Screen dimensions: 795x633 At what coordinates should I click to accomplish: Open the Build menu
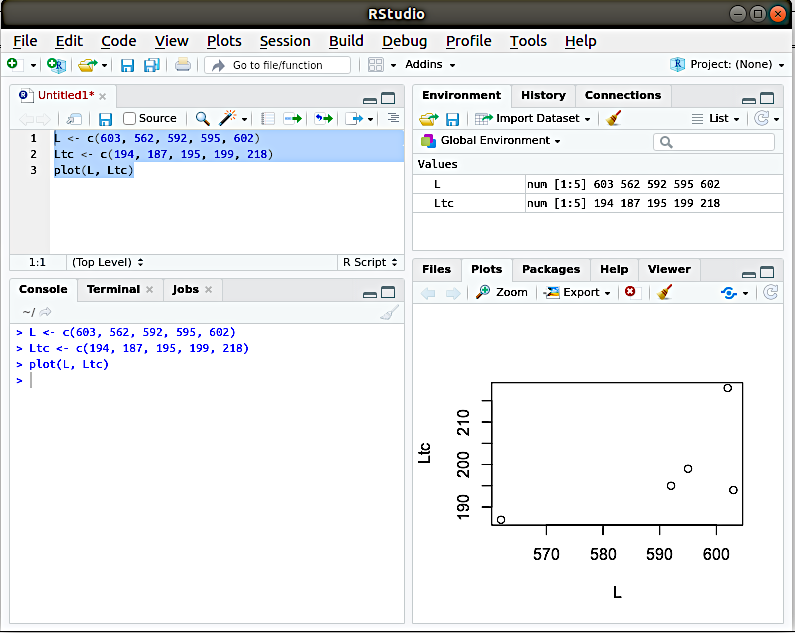[x=346, y=41]
